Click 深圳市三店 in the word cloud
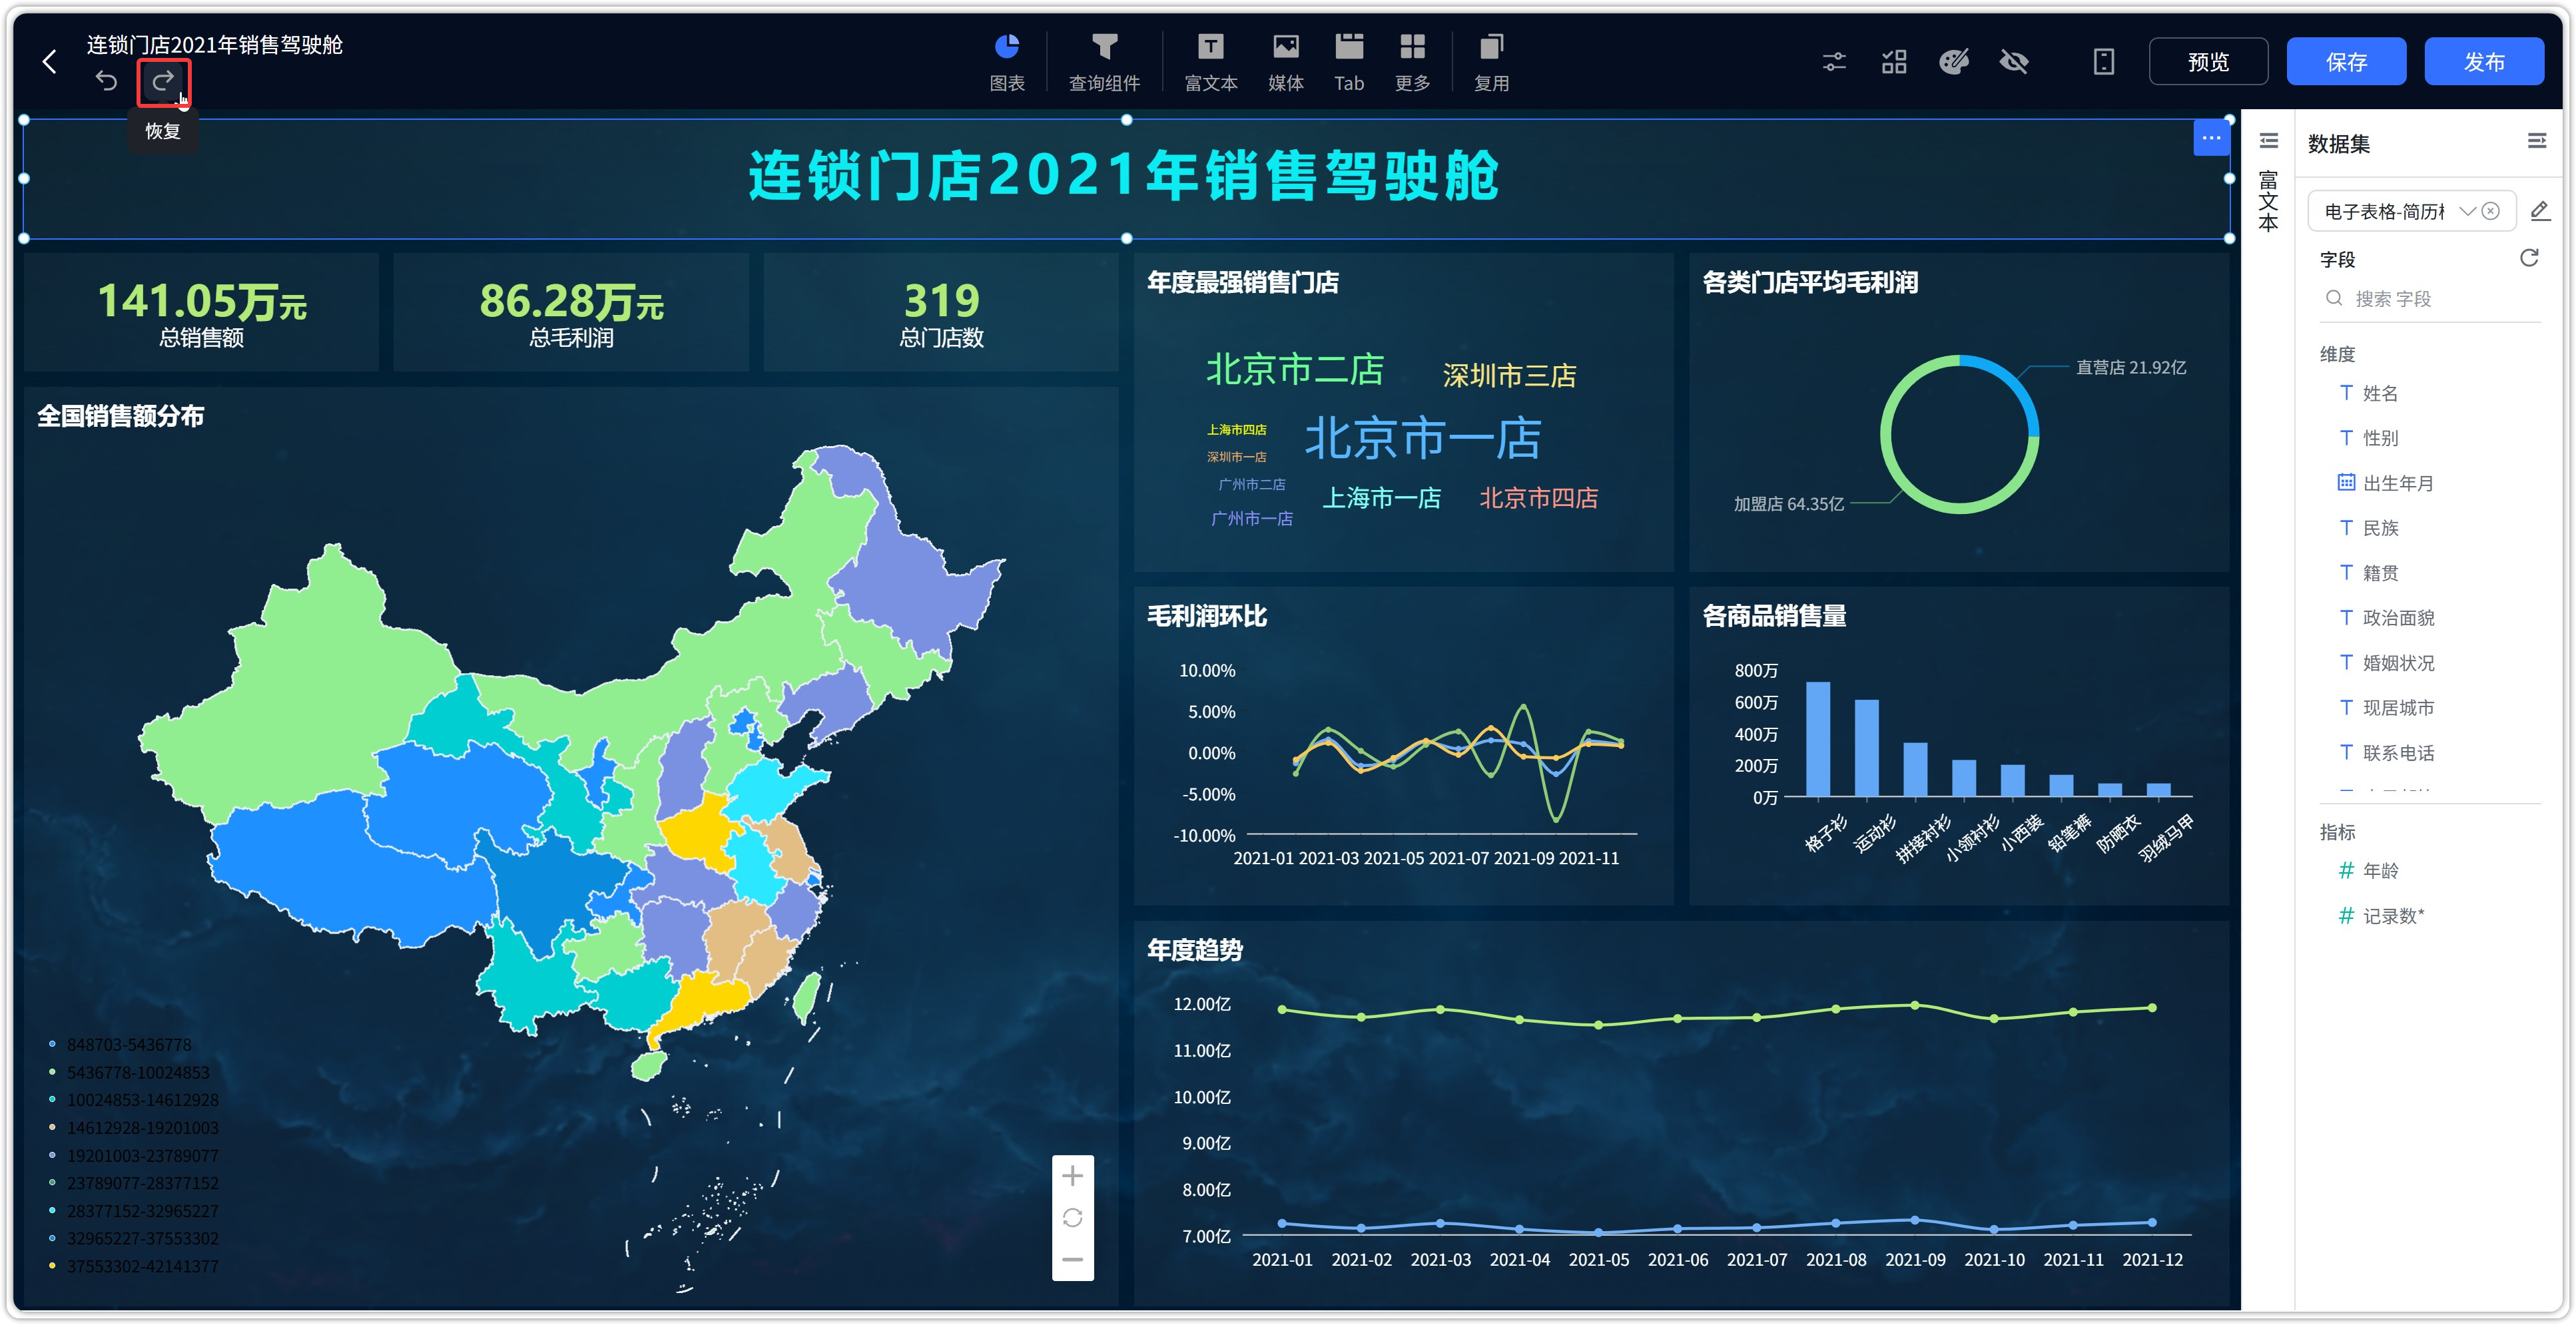 1509,375
